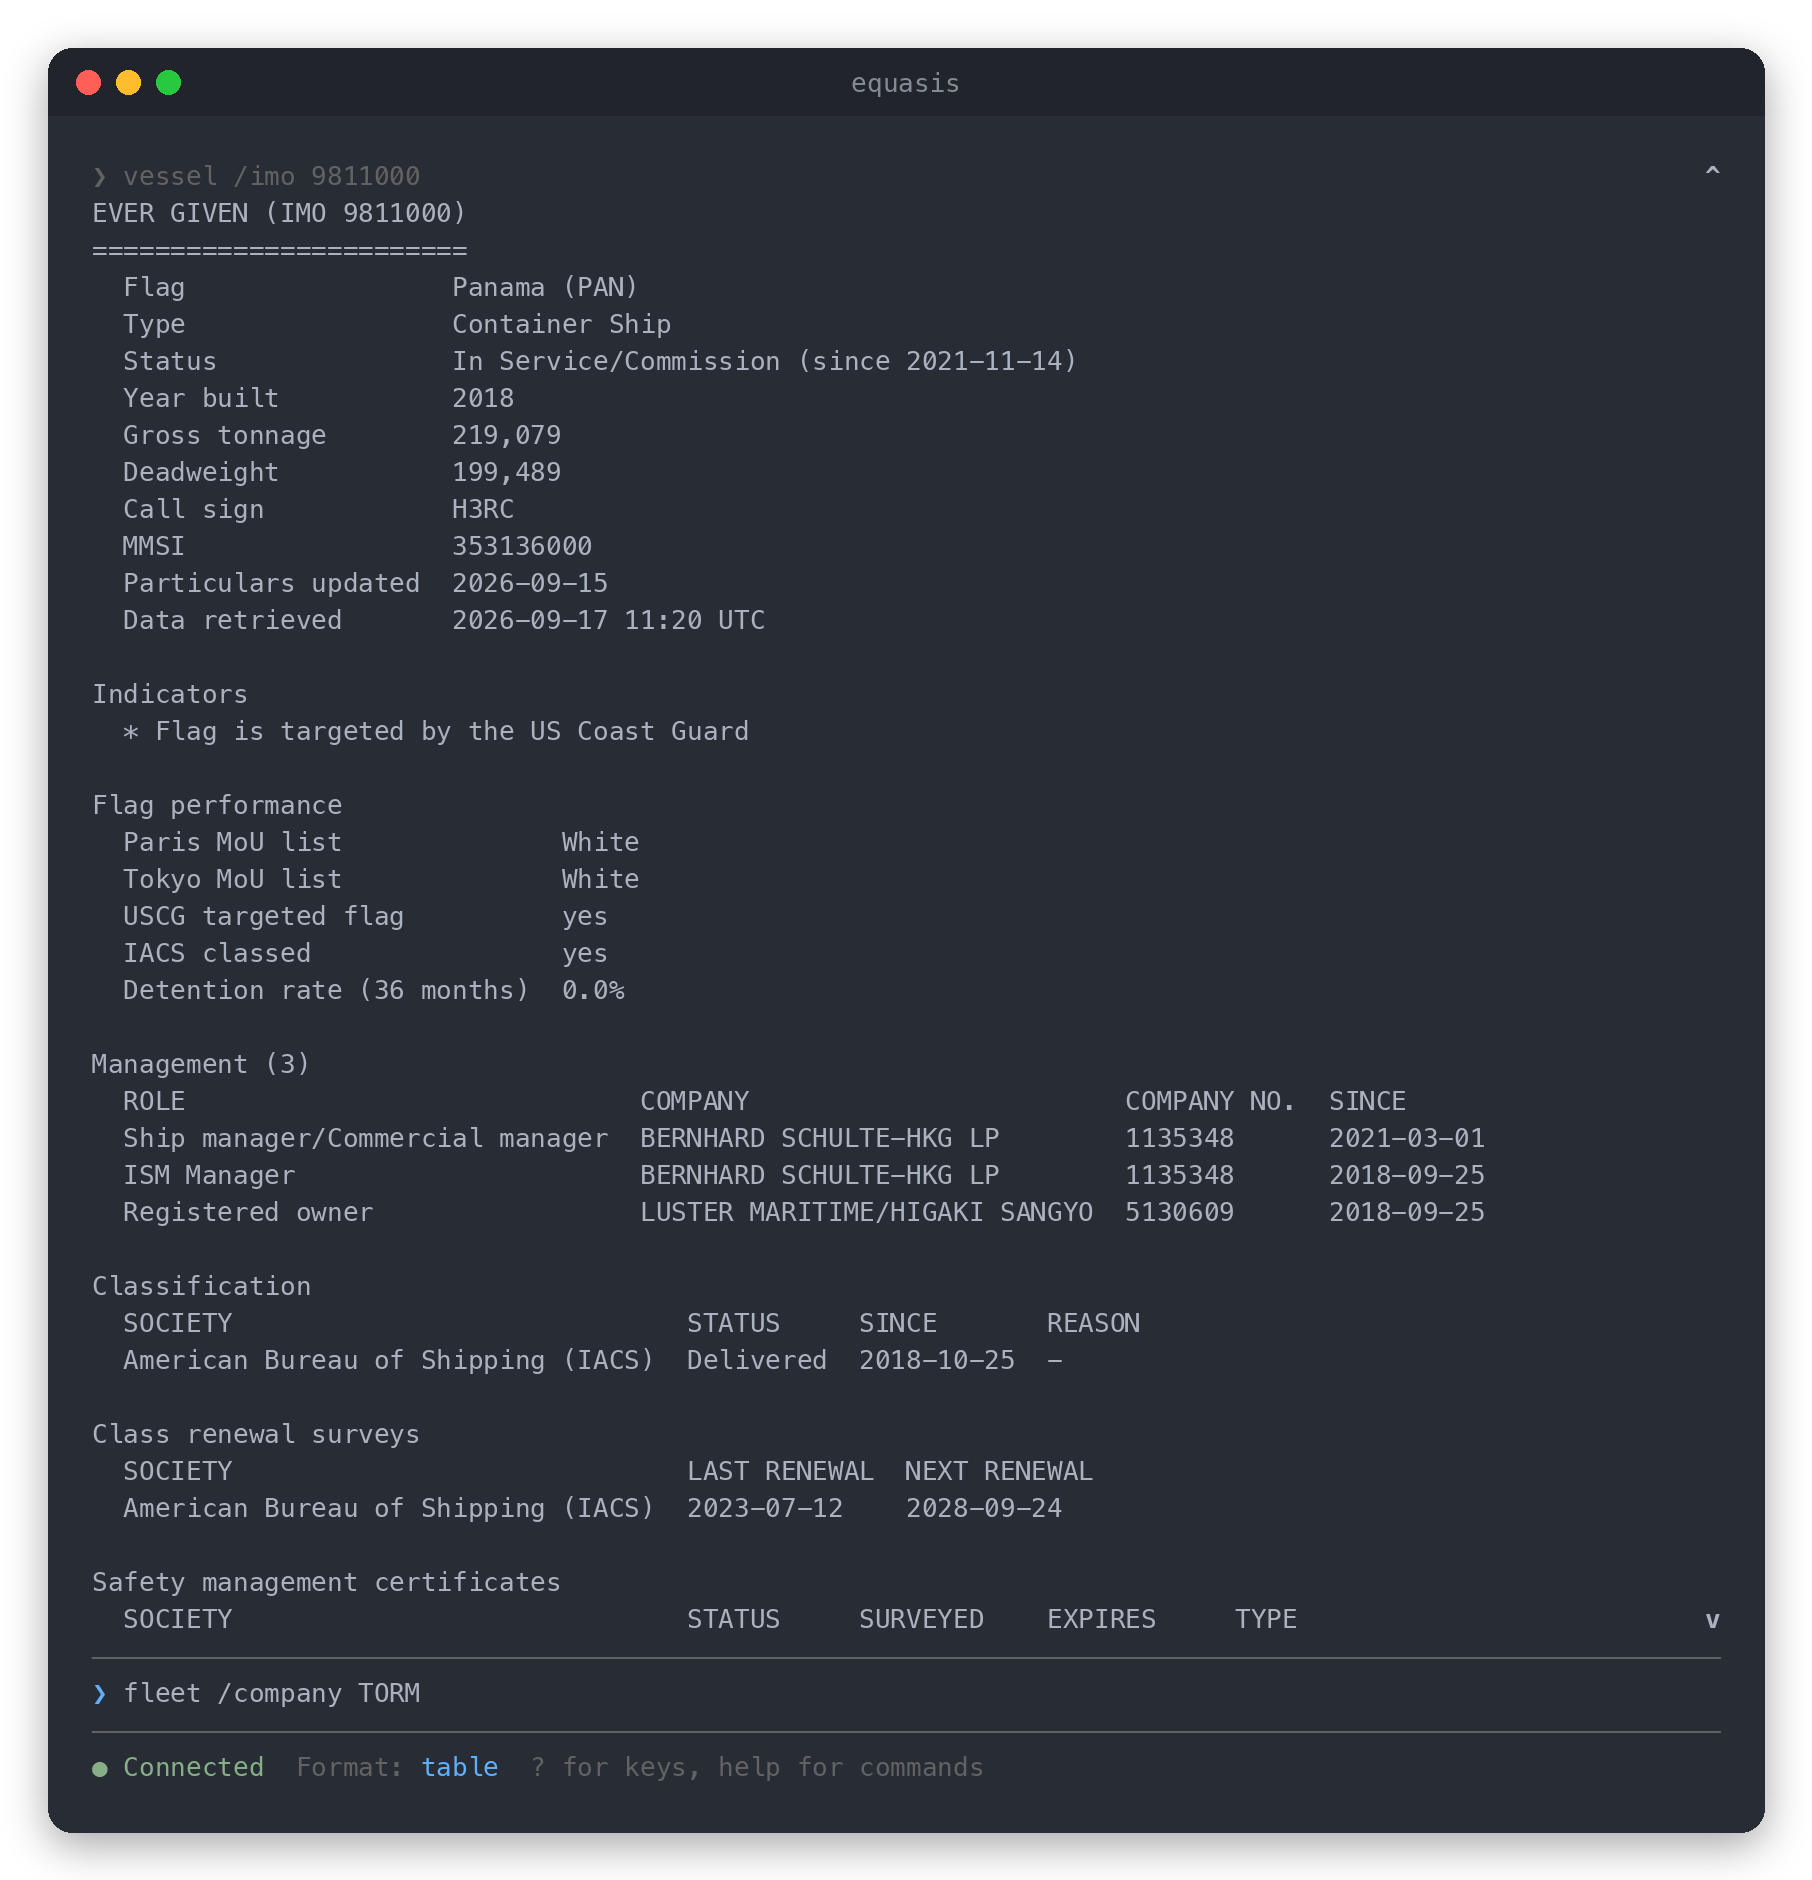This screenshot has width=1812, height=1880.
Task: Click the scroll down v indicator
Action: point(1712,1620)
